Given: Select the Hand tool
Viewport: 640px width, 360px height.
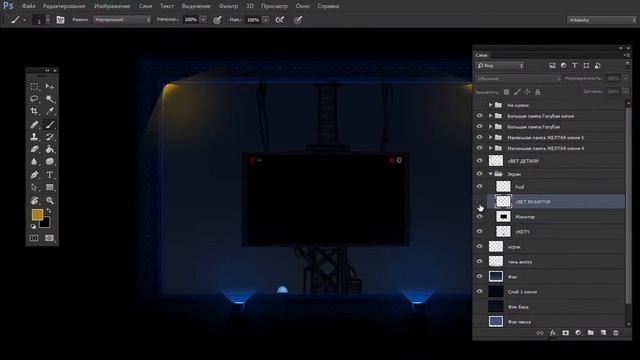Looking at the screenshot, I should [x=34, y=200].
